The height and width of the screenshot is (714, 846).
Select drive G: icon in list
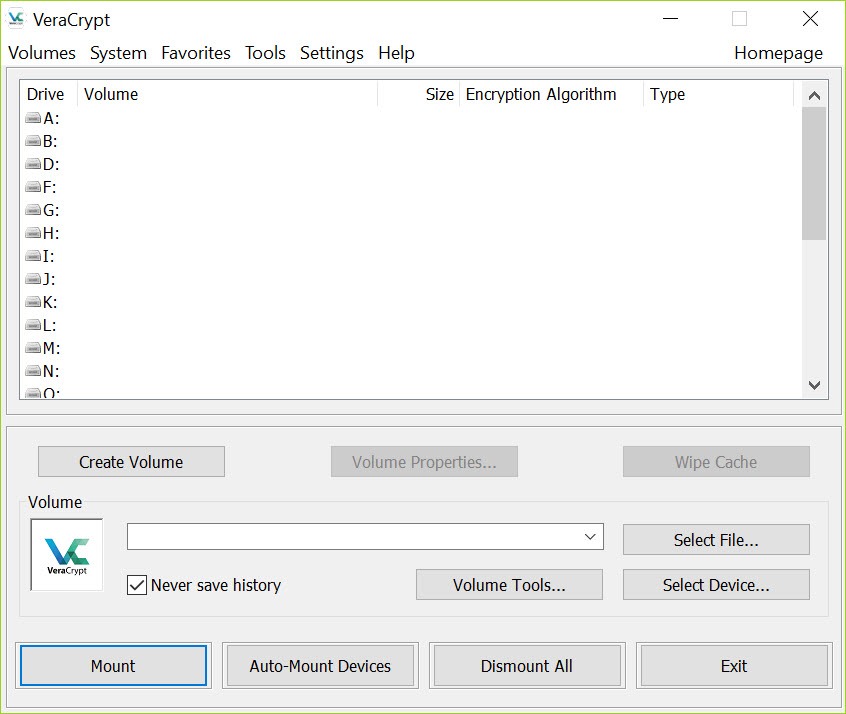pyautogui.click(x=33, y=210)
